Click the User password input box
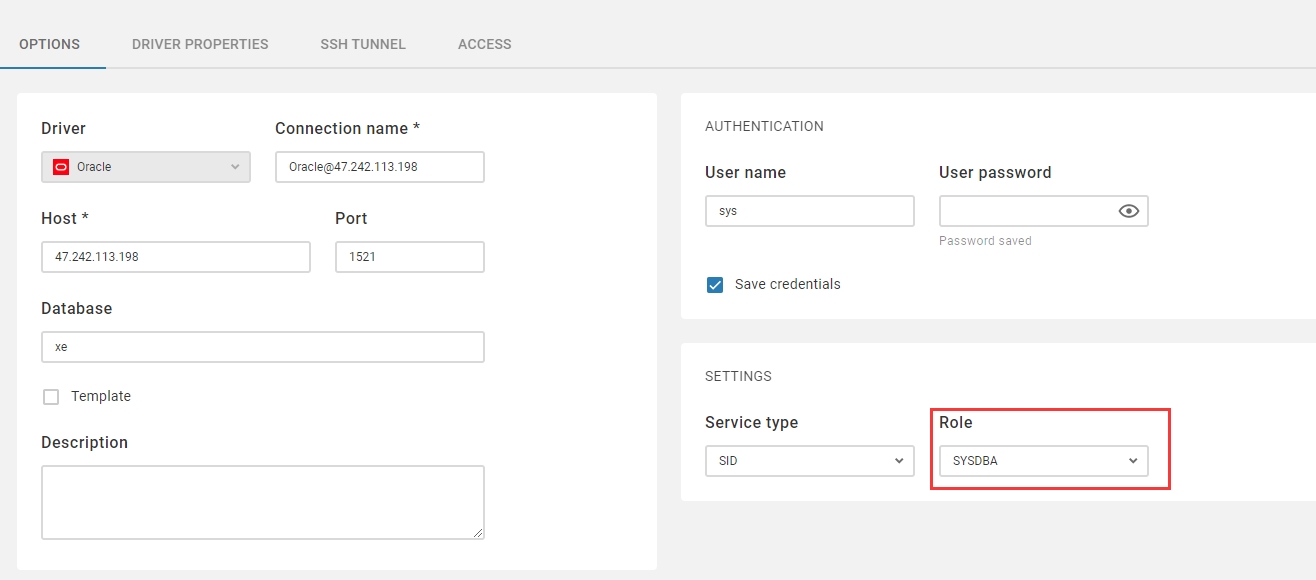The width and height of the screenshot is (1316, 580). [x=1025, y=211]
